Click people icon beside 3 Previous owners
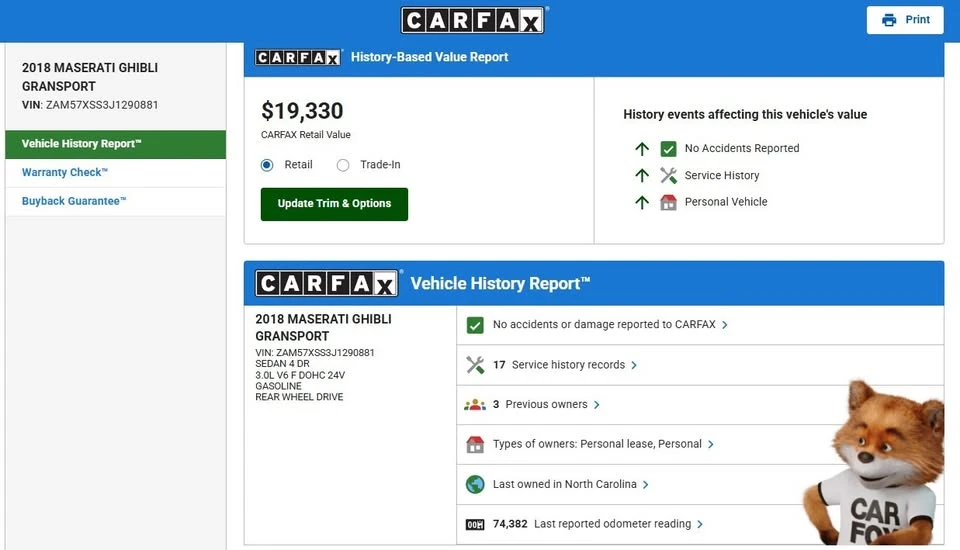This screenshot has width=960, height=550. [x=475, y=405]
